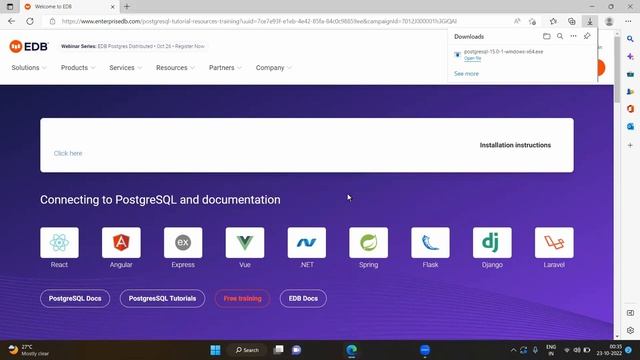Open the Angular connection guide icon
The image size is (640, 360).
121,242
